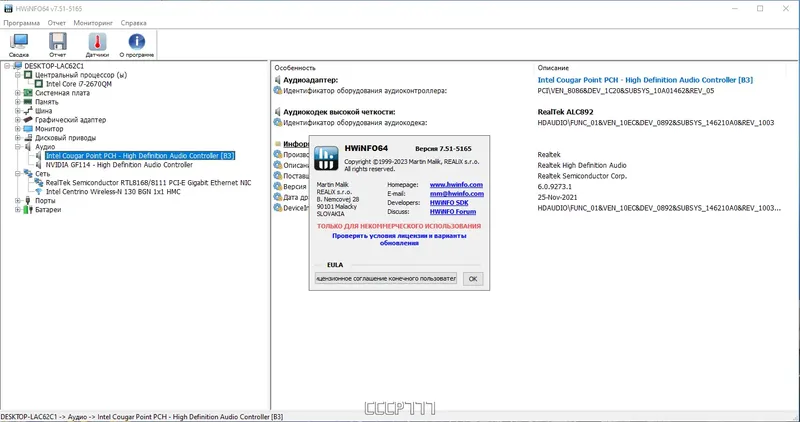Click the Особенность column header
Image resolution: width=800 pixels, height=422 pixels.
pos(295,68)
